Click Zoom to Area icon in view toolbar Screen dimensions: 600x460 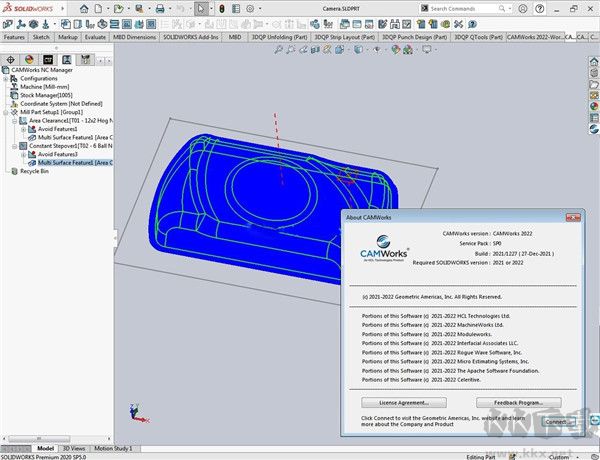click(x=291, y=49)
